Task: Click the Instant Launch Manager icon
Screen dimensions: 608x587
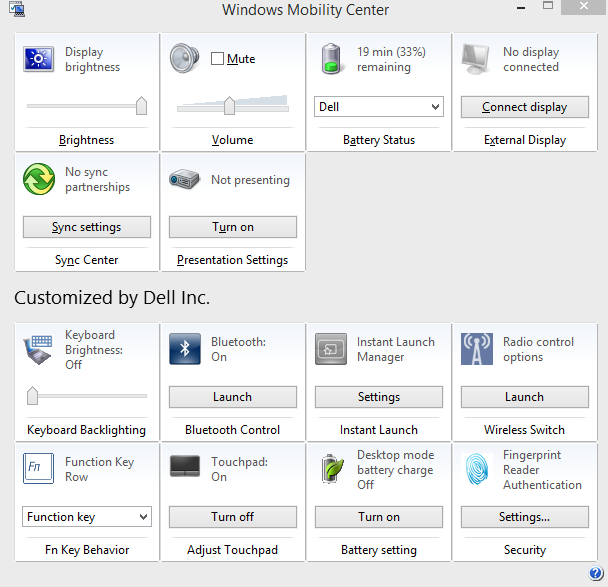Action: tap(331, 349)
